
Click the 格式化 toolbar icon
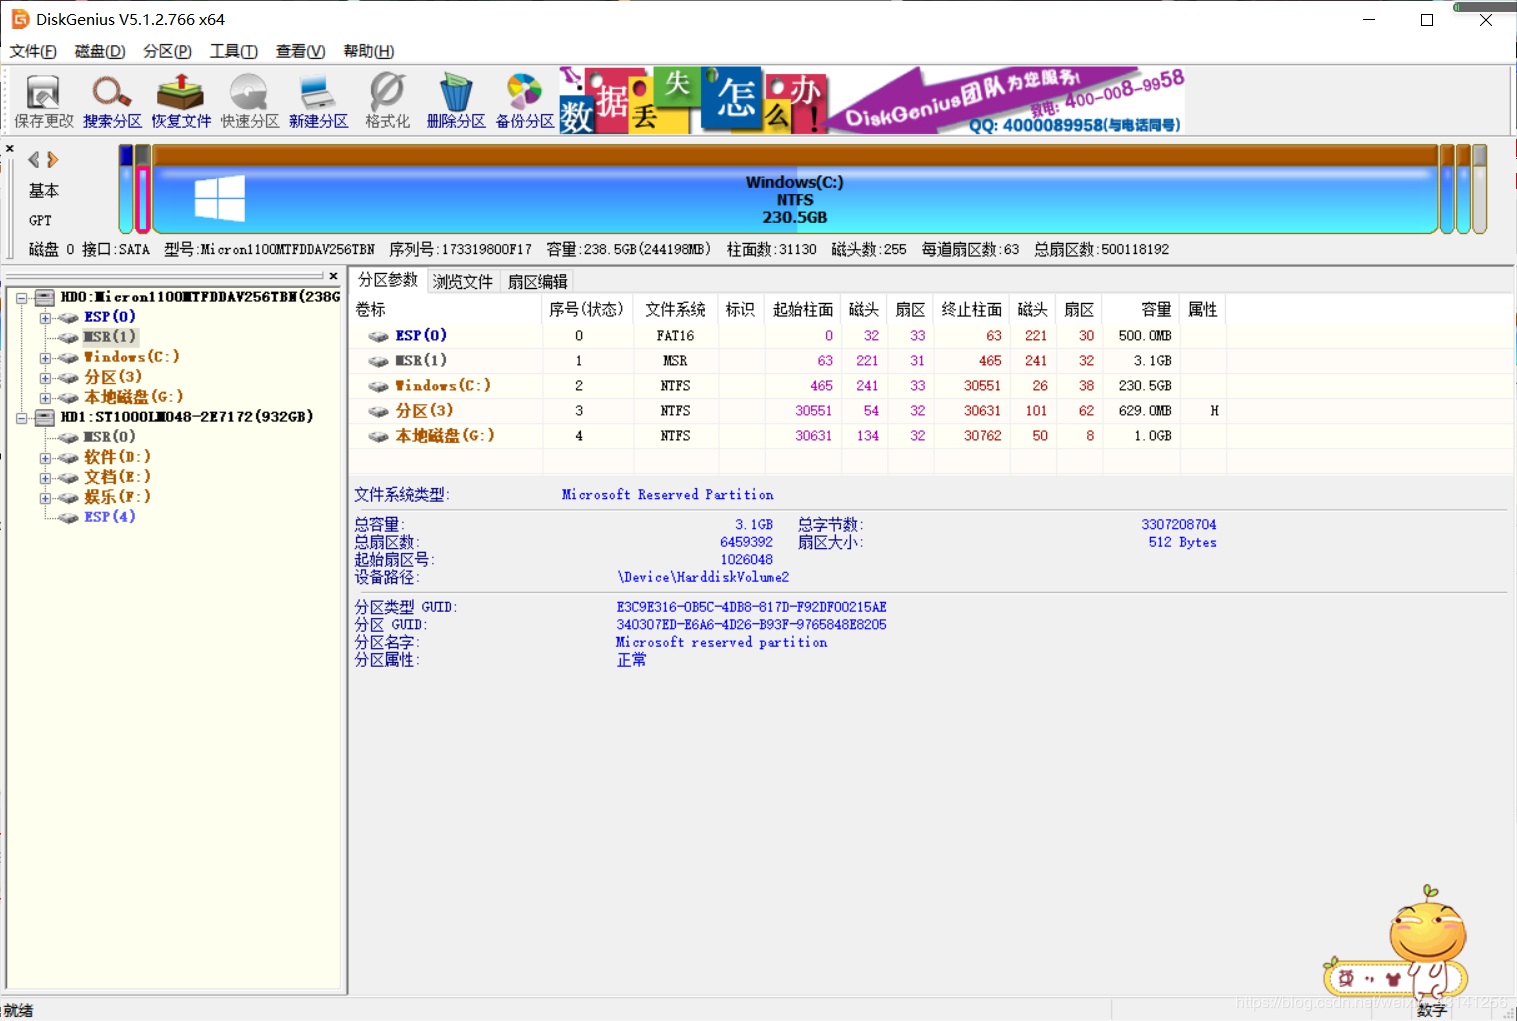tap(387, 101)
